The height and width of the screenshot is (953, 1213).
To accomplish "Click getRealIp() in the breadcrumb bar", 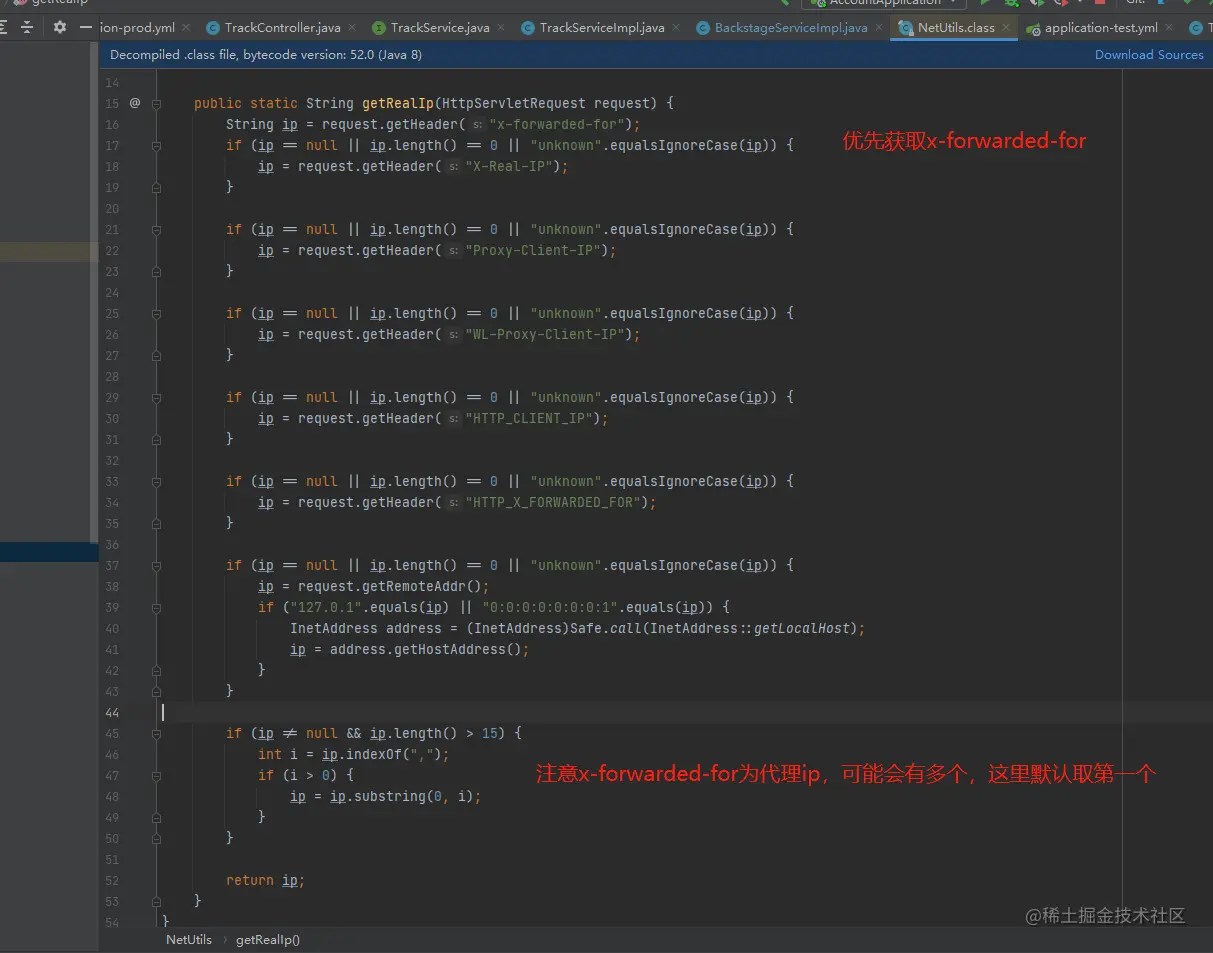I will point(268,940).
